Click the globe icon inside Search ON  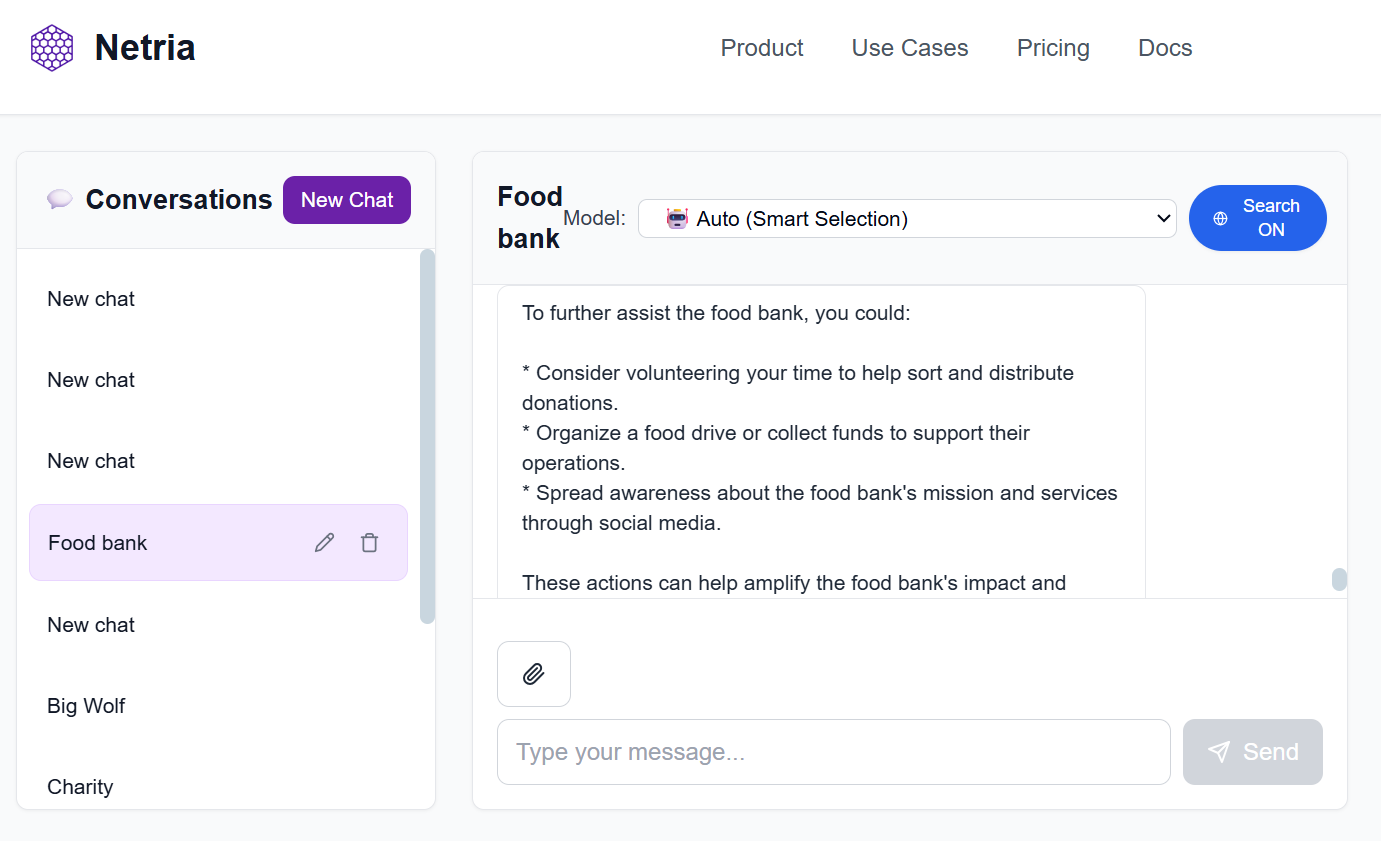[x=1221, y=217]
